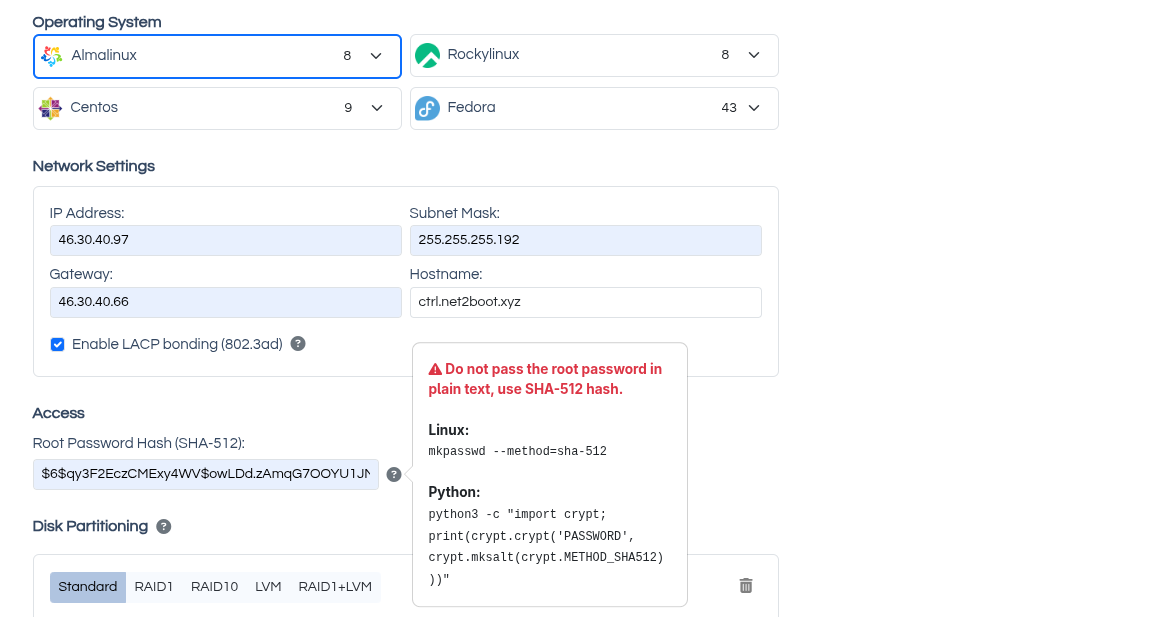Viewport: 1154px width, 617px height.
Task: Switch to RAID1 partitioning tab
Action: coord(154,587)
